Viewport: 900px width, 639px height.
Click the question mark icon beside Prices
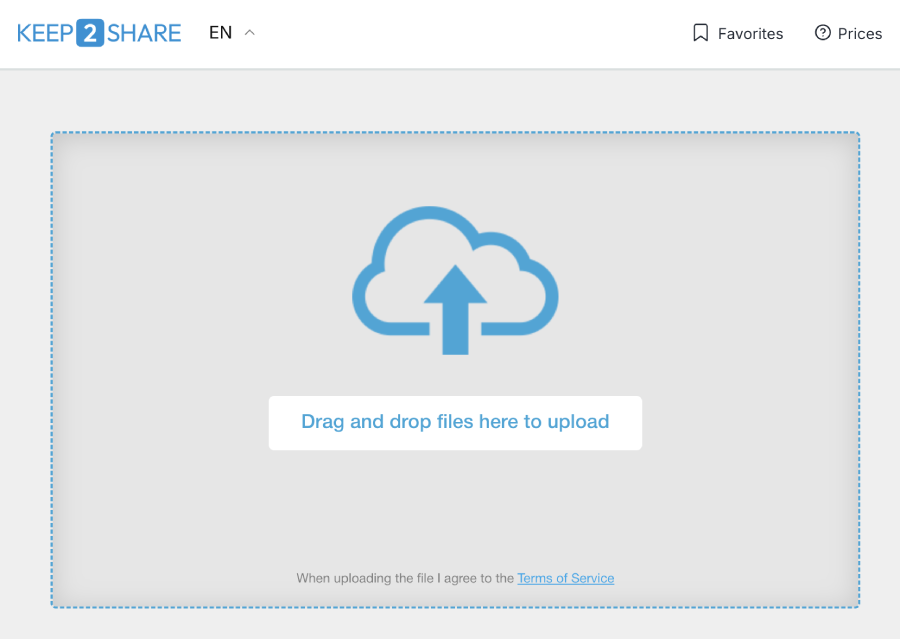823,33
